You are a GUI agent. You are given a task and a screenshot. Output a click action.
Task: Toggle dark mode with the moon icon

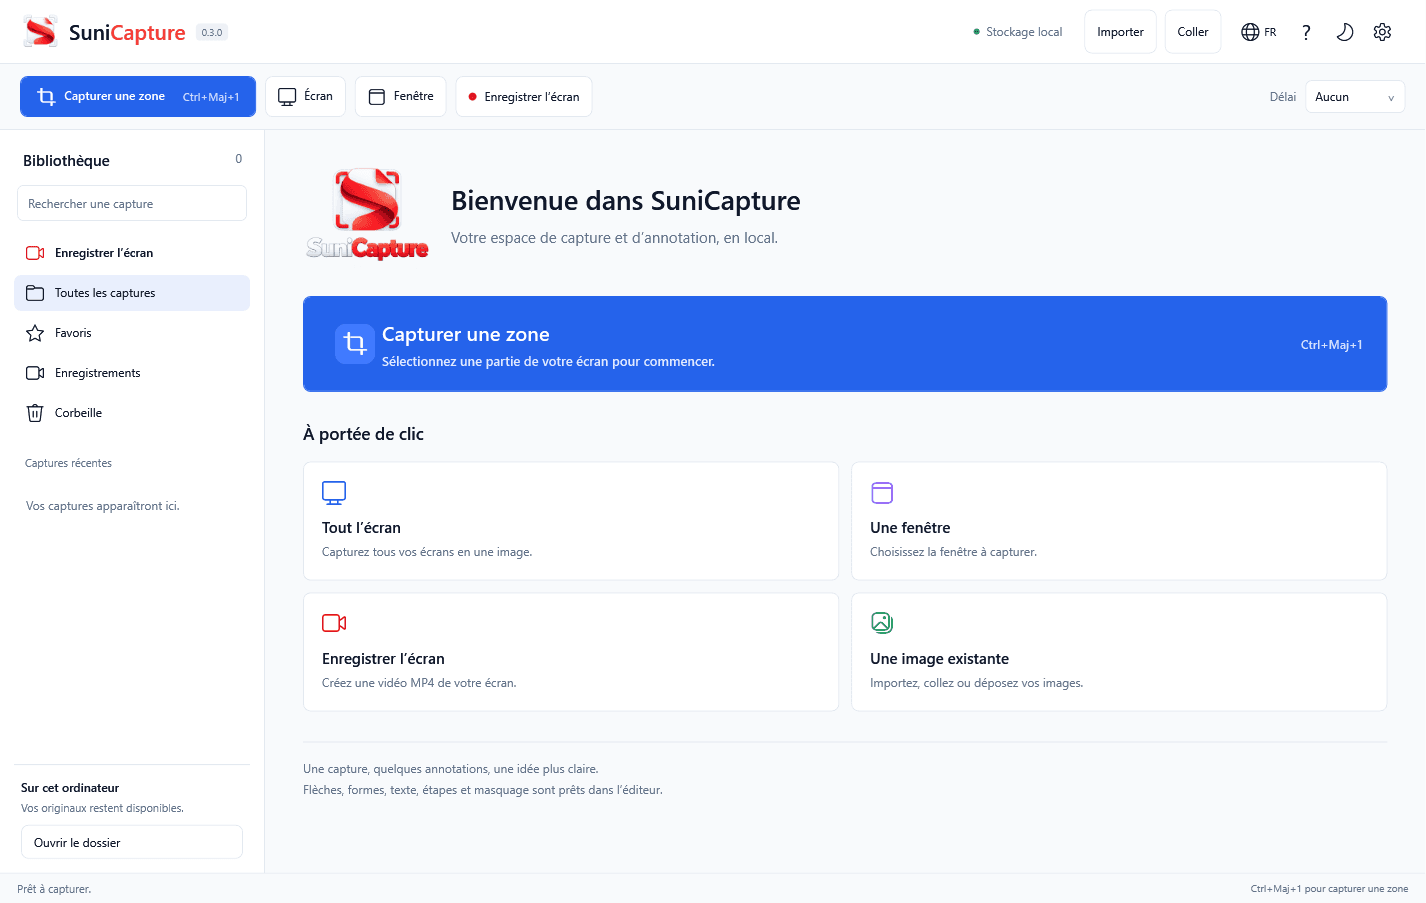pyautogui.click(x=1345, y=32)
